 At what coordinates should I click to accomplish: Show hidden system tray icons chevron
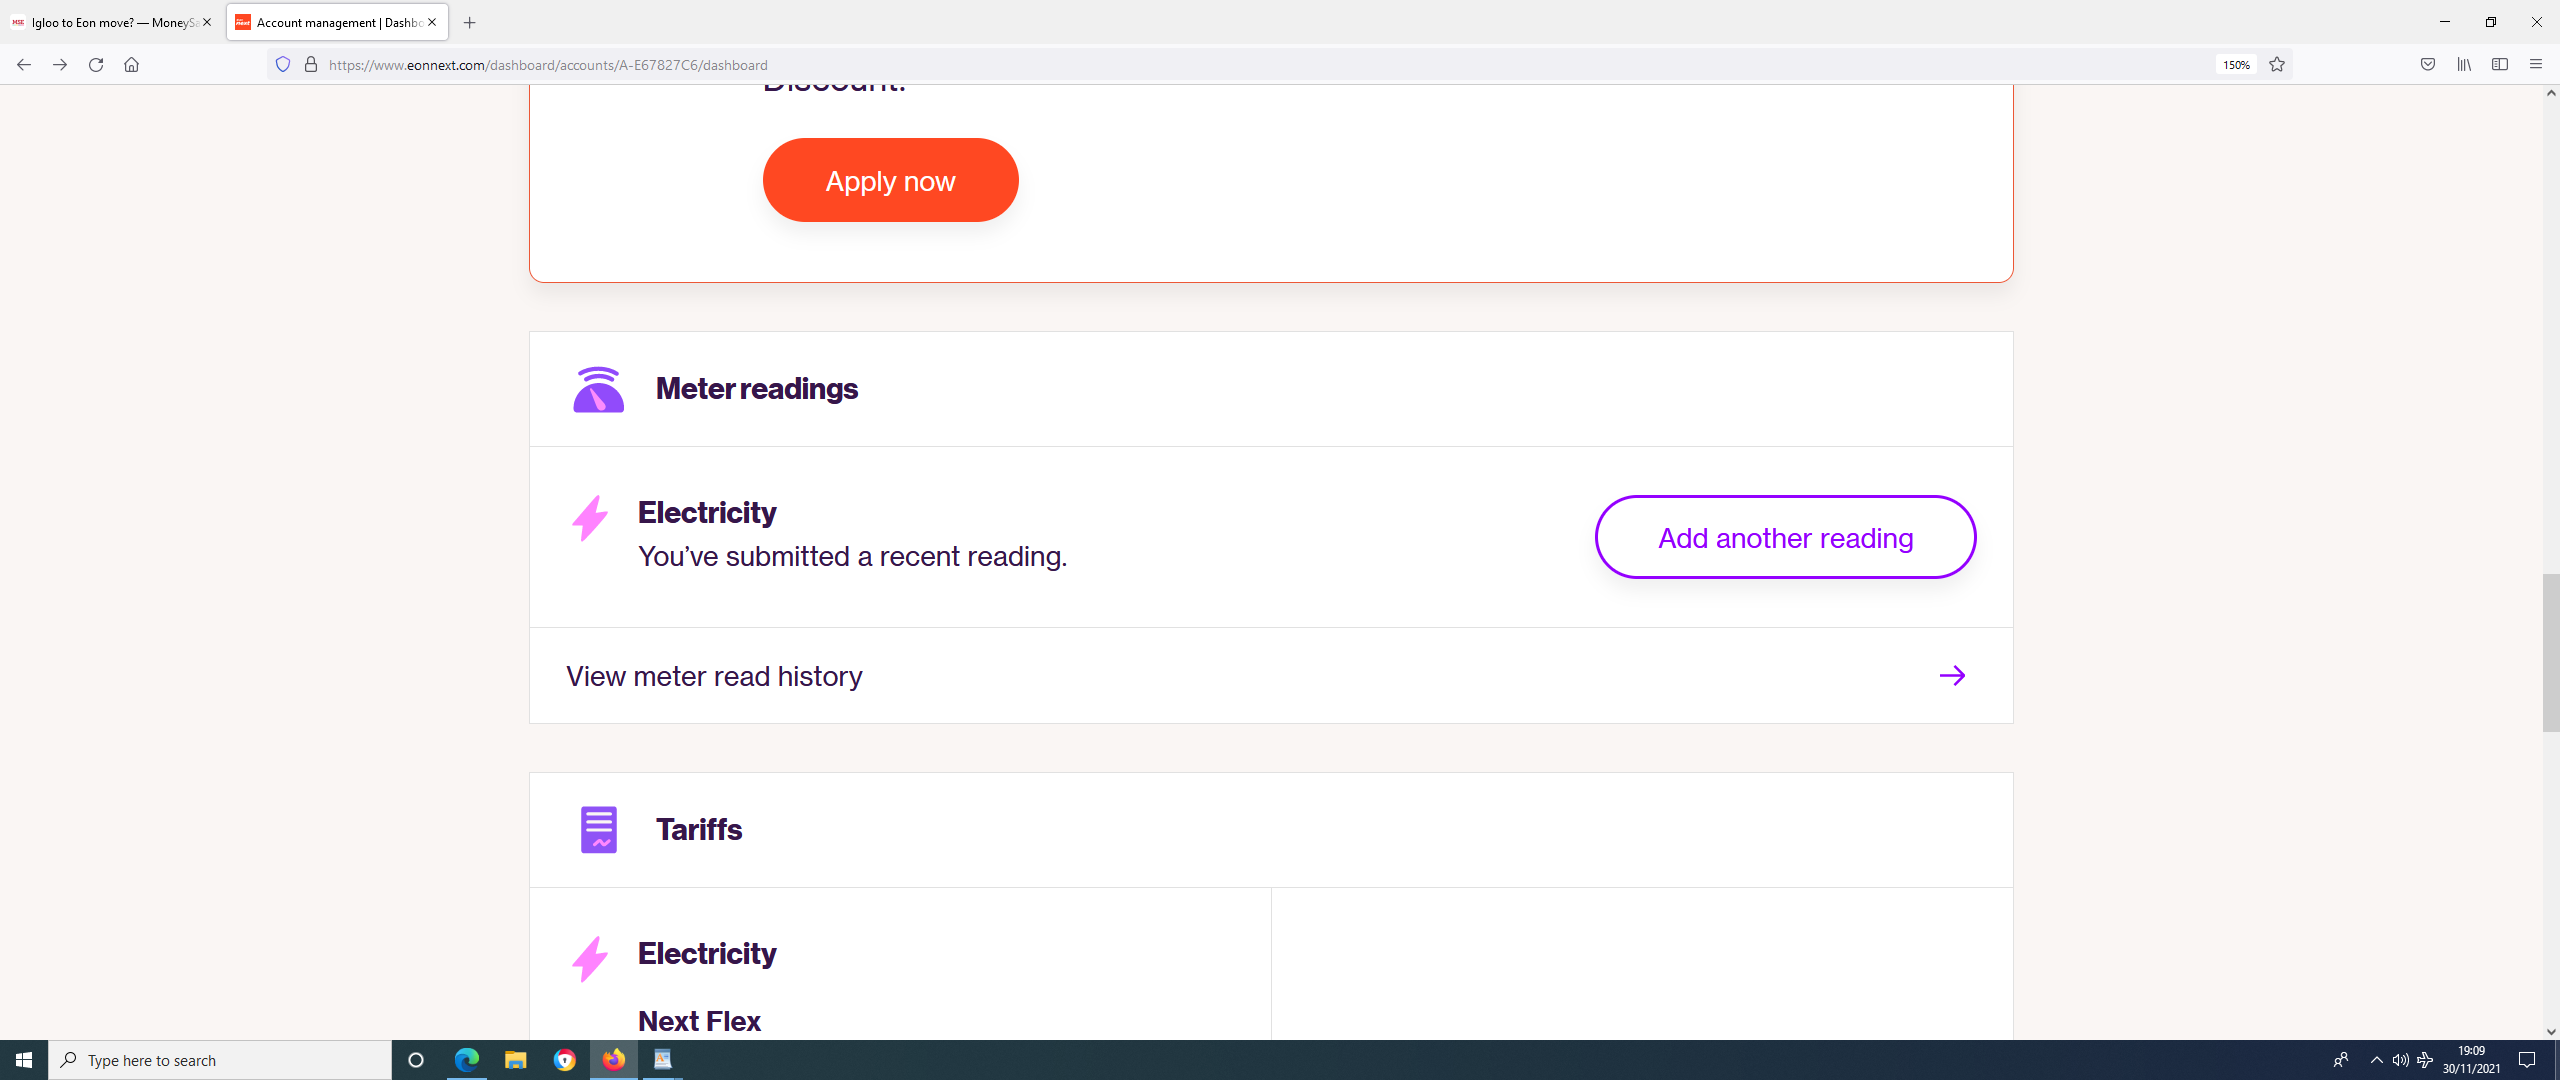coord(2377,1060)
